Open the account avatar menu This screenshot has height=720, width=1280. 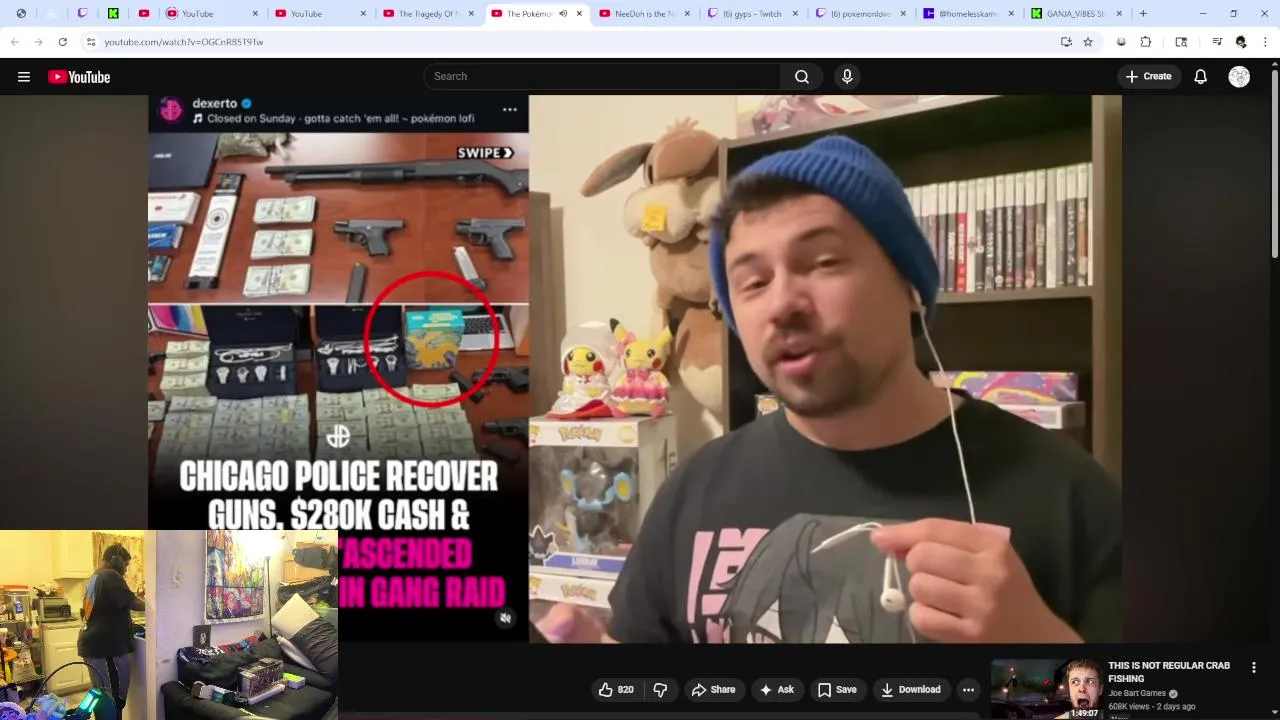pos(1239,77)
